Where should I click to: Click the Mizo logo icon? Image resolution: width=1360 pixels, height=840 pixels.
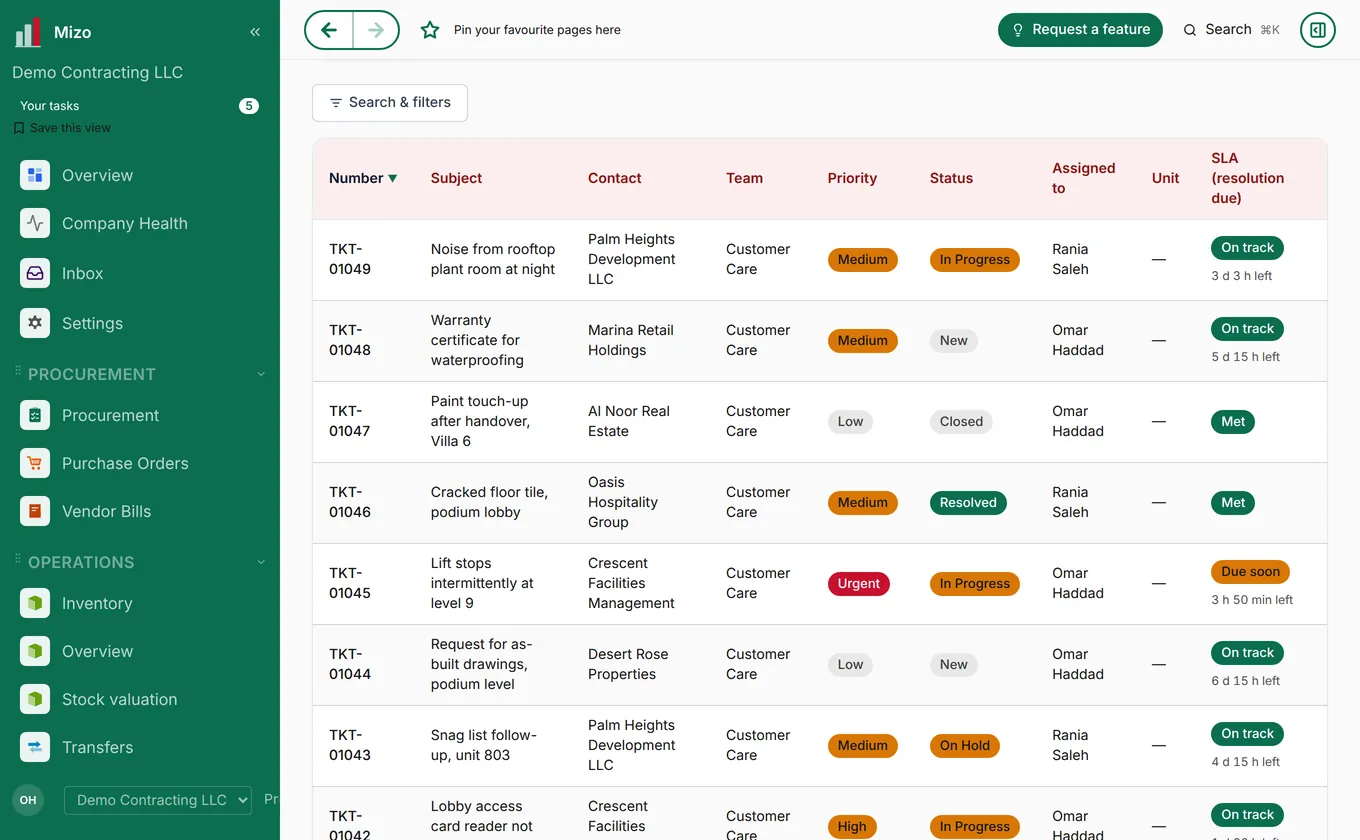point(28,32)
